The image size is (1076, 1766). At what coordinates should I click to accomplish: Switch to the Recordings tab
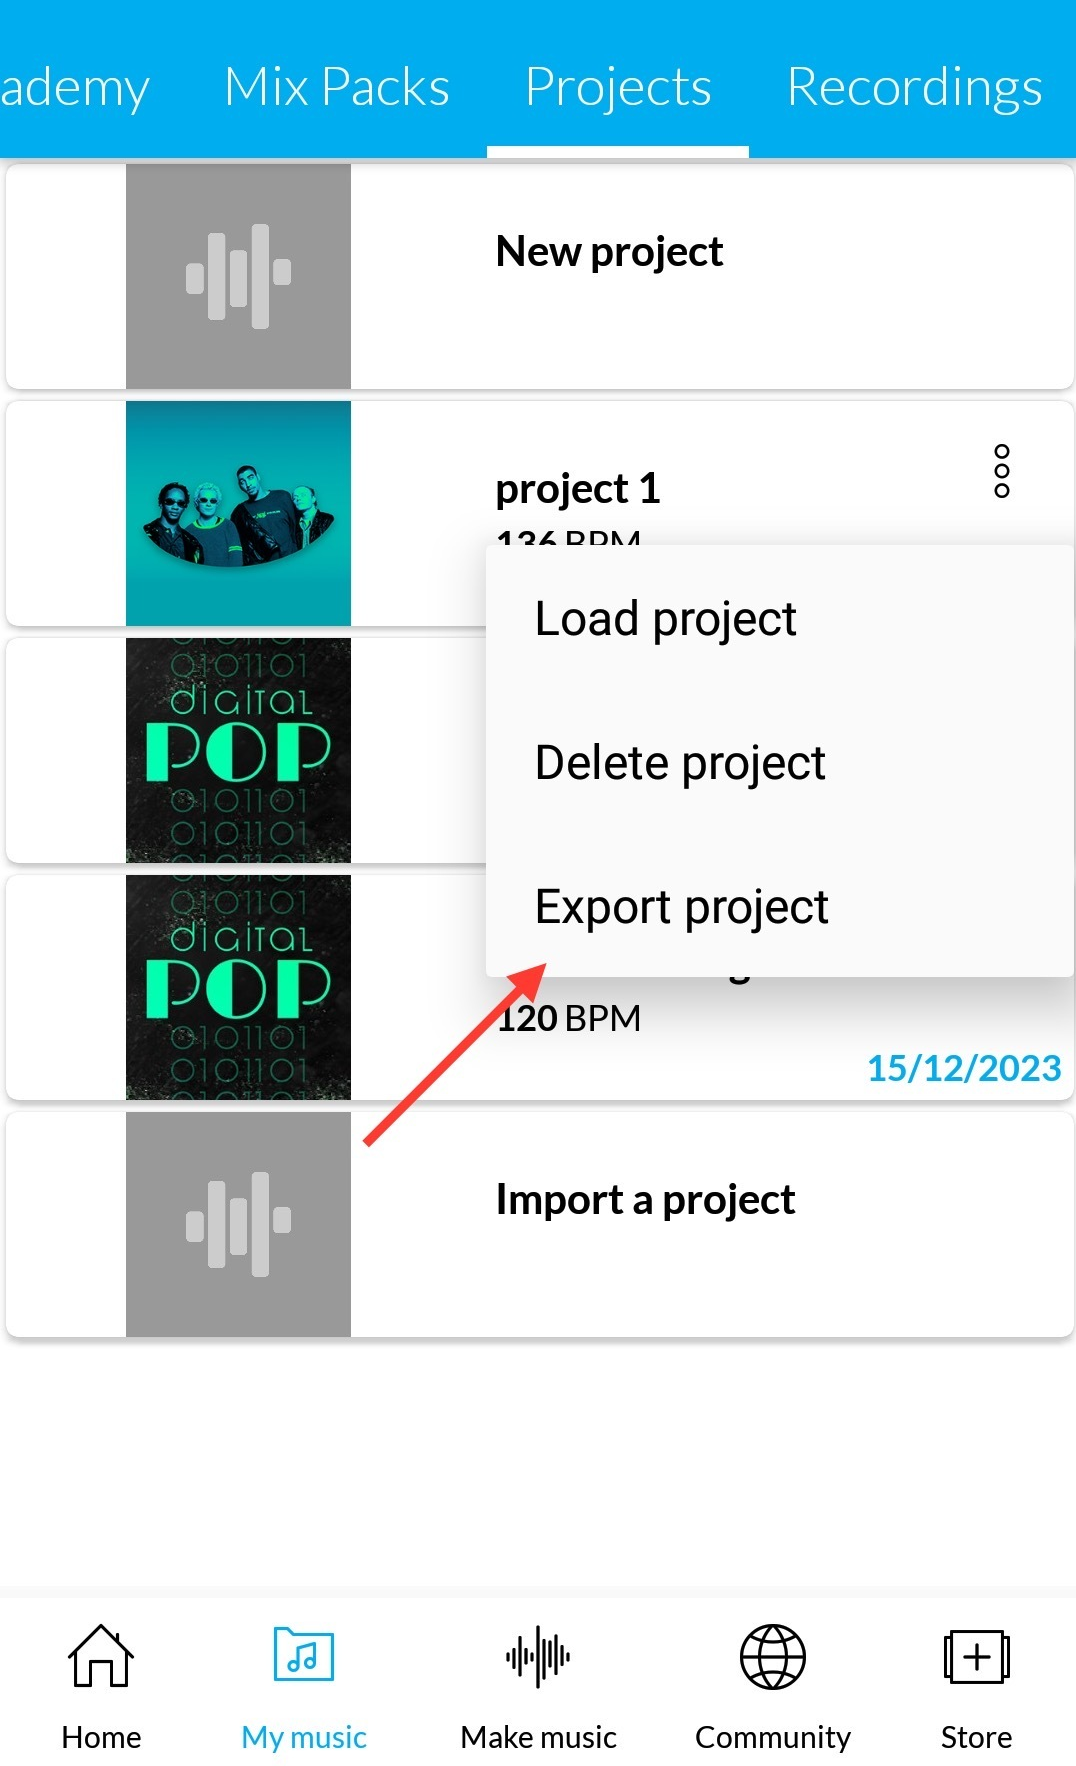[914, 87]
